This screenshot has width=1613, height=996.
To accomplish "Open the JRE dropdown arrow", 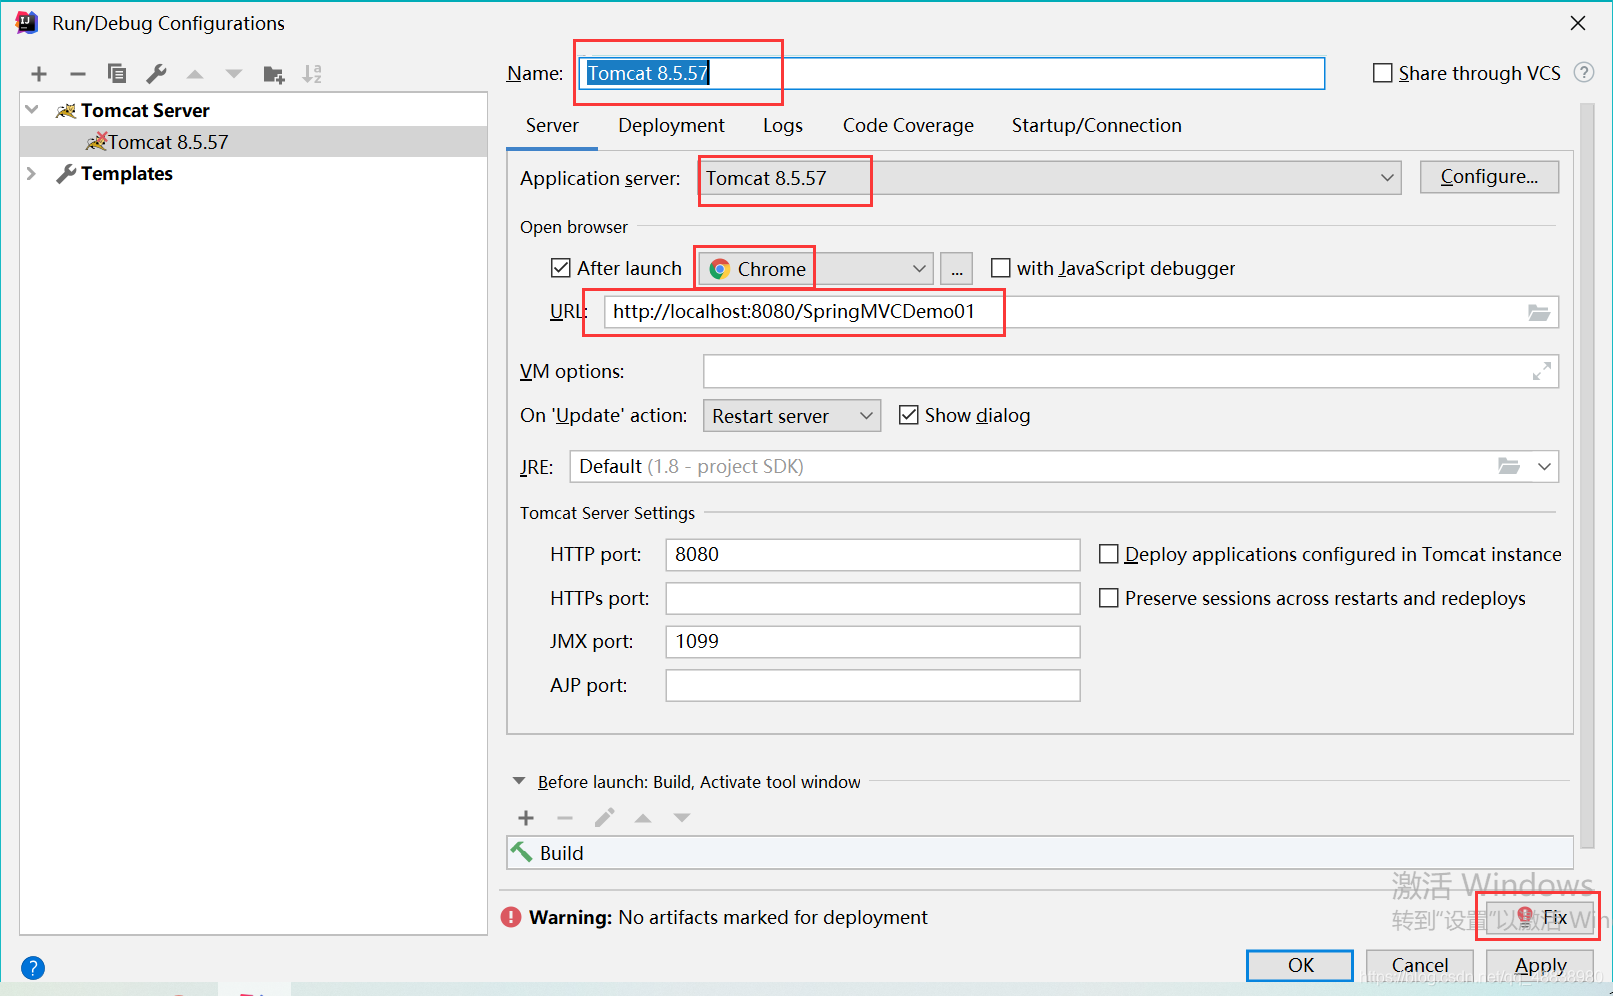I will 1544,466.
